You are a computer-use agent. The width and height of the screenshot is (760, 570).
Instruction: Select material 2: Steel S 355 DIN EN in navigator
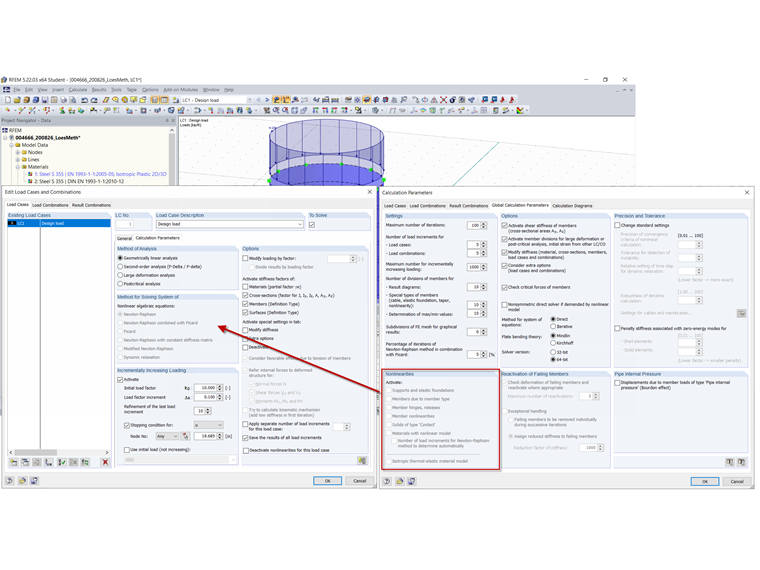pos(79,181)
